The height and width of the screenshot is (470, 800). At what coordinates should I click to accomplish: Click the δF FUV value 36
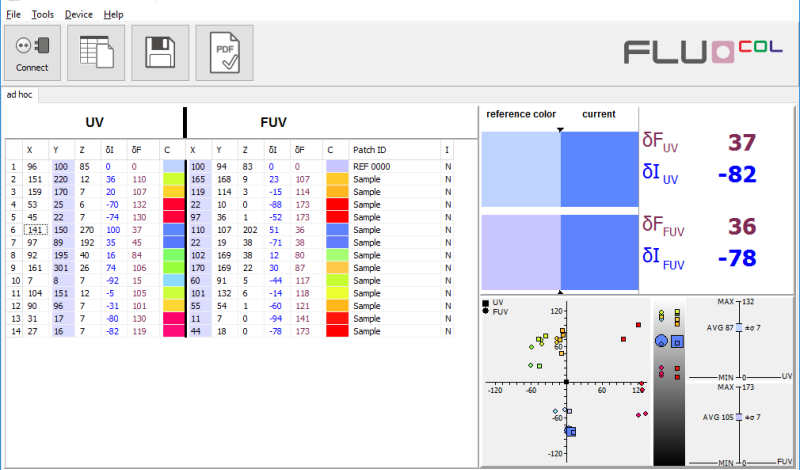pyautogui.click(x=742, y=226)
